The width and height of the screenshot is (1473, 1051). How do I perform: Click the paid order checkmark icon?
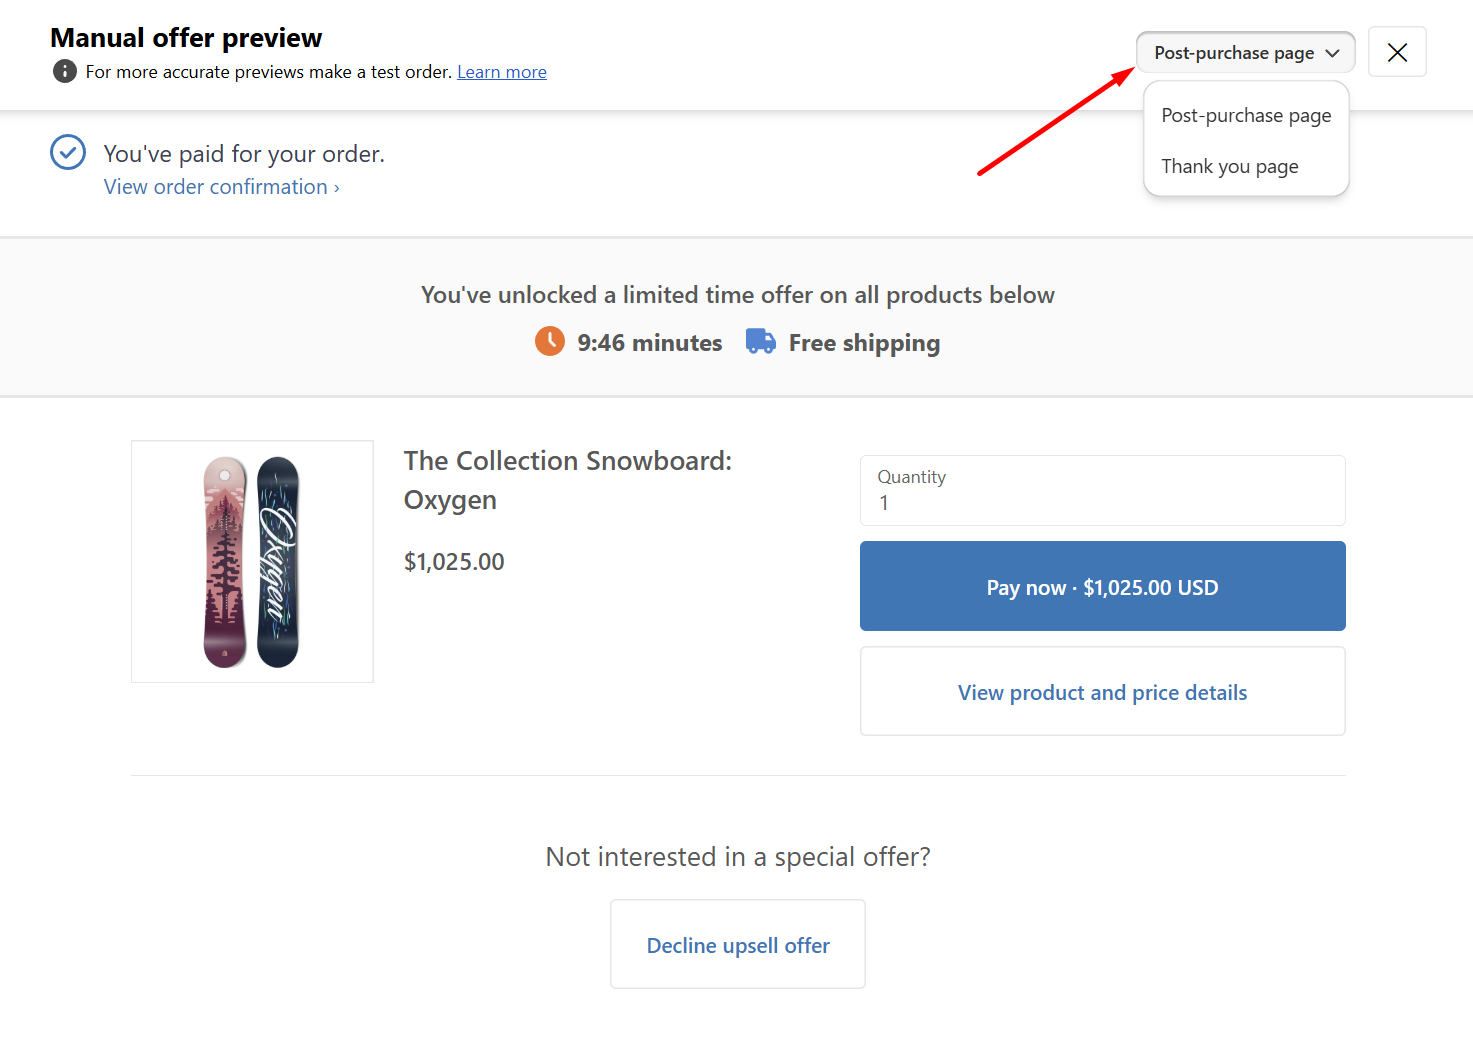point(68,153)
